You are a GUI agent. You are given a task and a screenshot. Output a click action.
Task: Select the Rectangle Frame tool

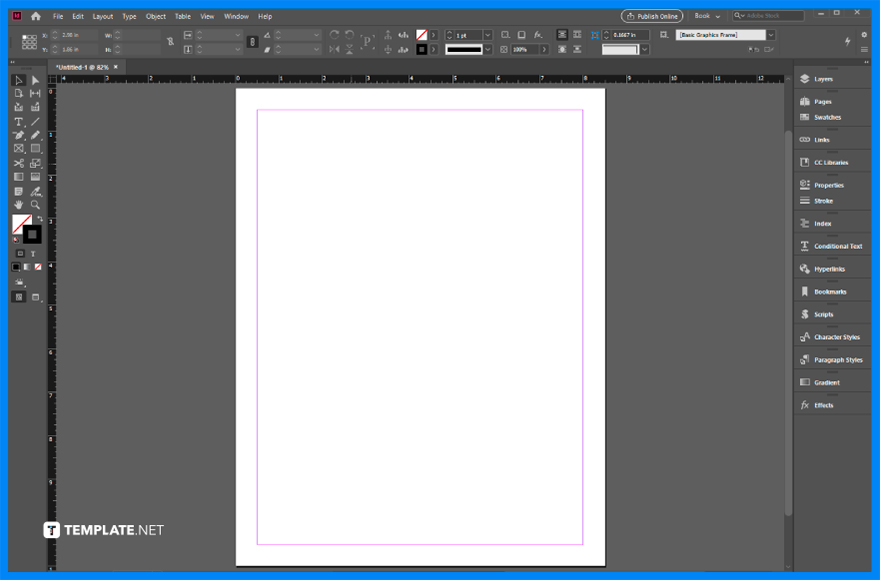[18, 148]
